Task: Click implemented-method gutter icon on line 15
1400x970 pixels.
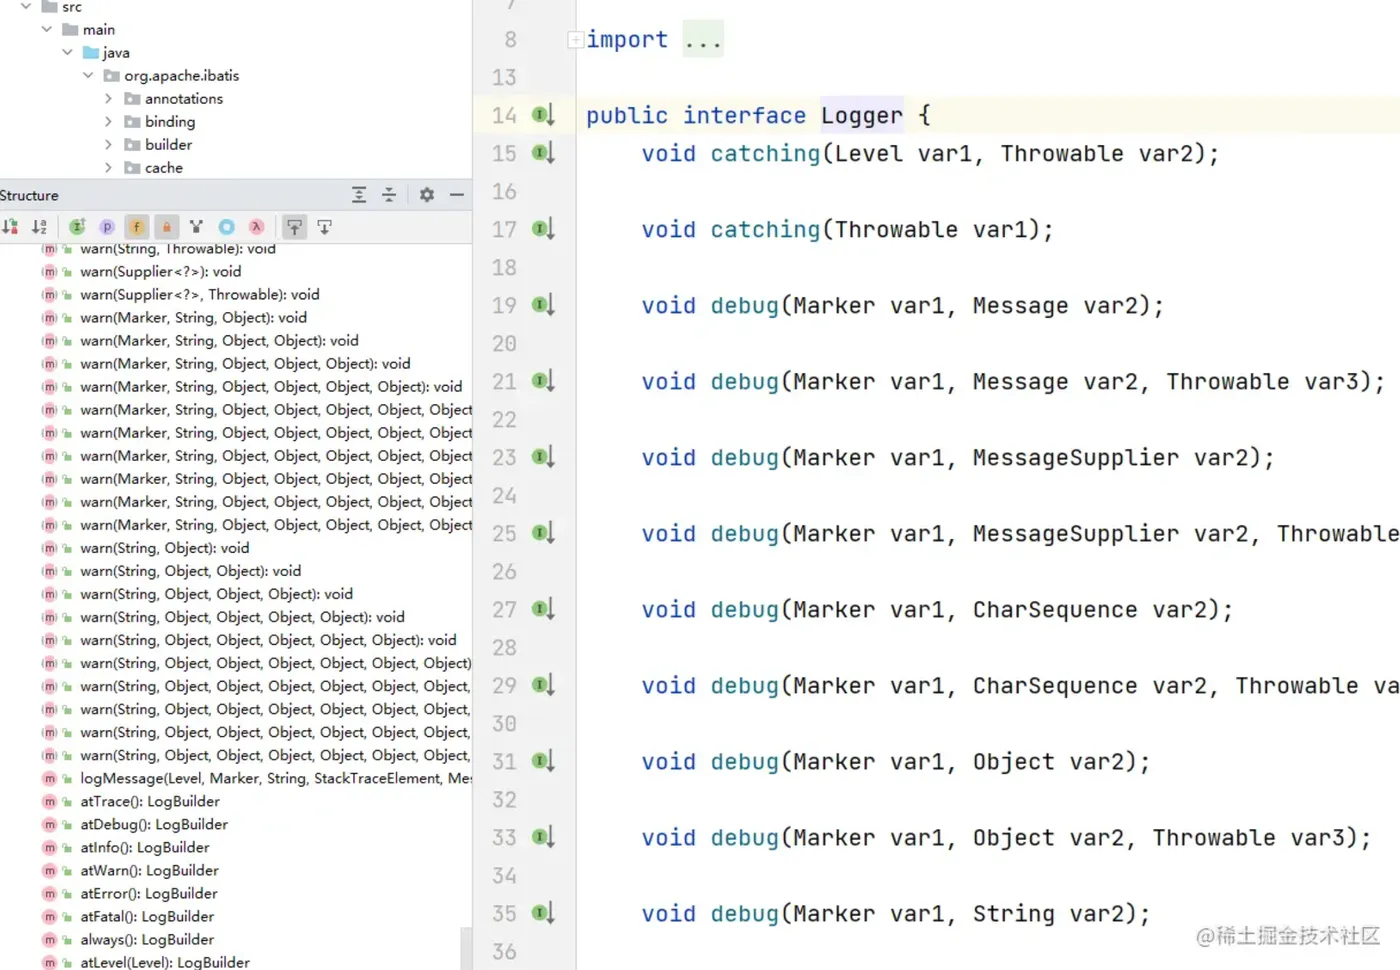Action: click(x=543, y=153)
